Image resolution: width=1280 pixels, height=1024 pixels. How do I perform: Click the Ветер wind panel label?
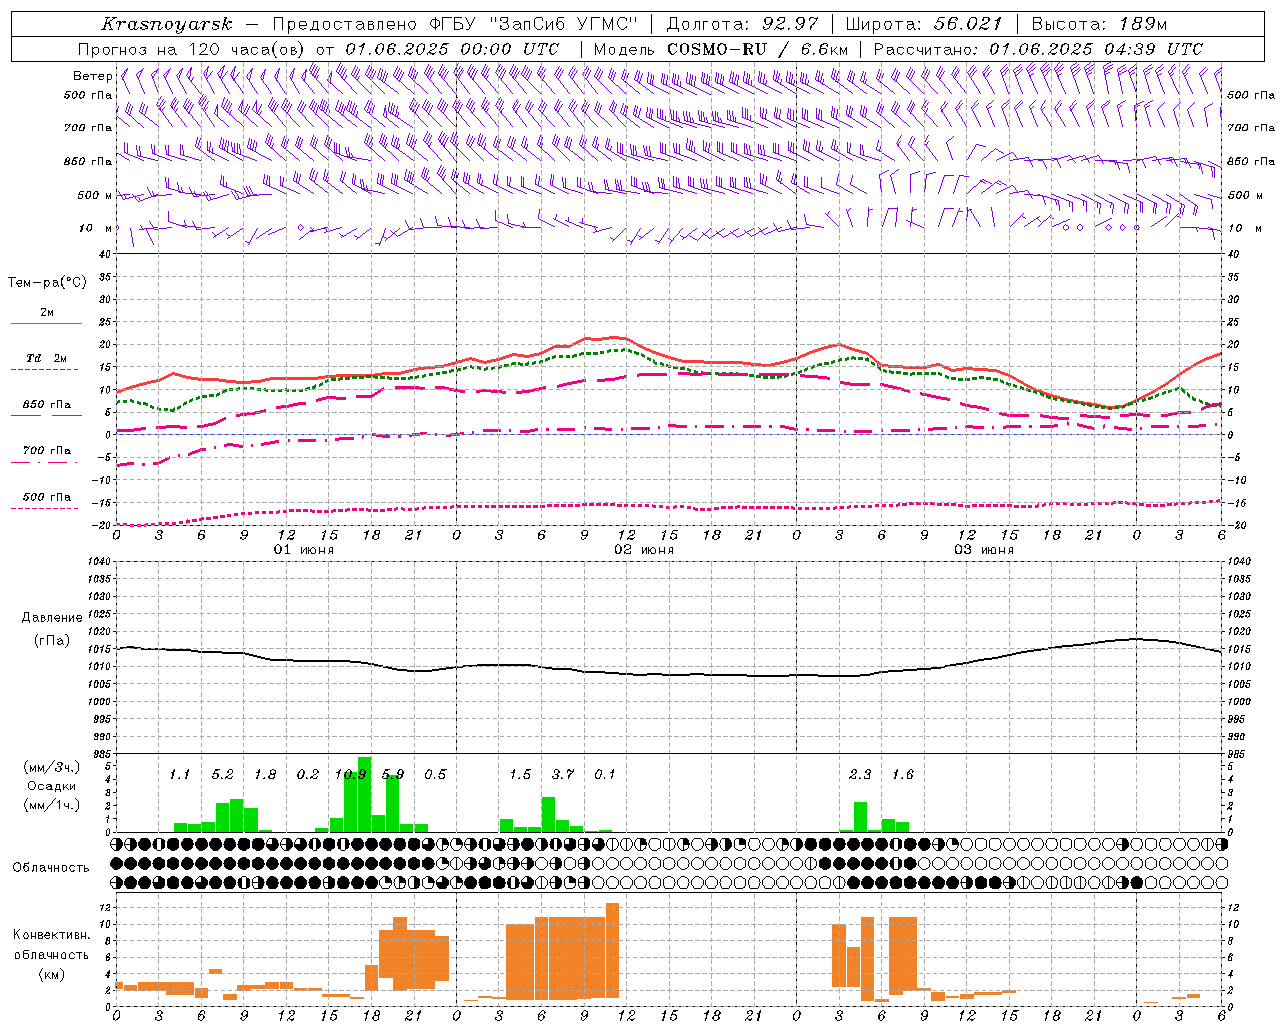click(92, 76)
